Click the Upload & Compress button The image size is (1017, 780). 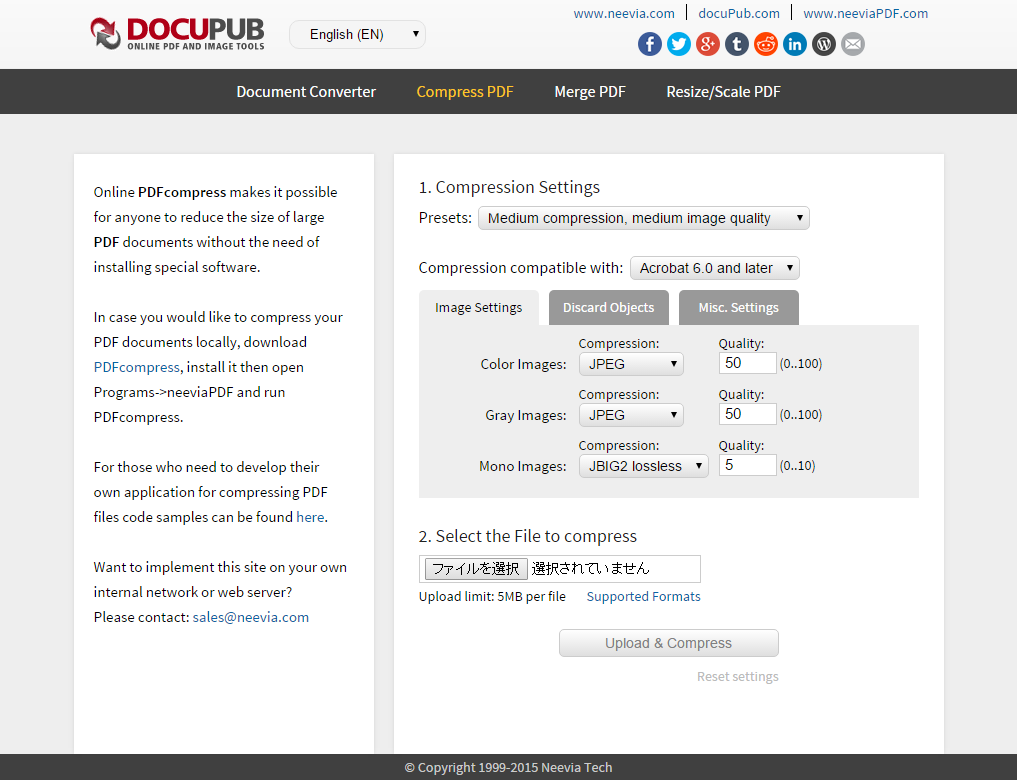pos(669,643)
